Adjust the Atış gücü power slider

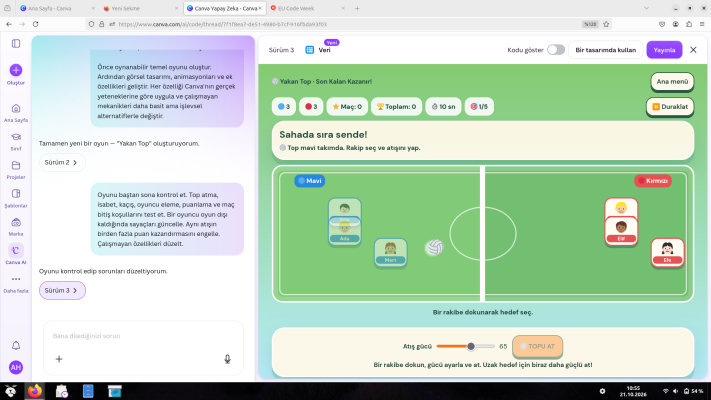[466, 346]
